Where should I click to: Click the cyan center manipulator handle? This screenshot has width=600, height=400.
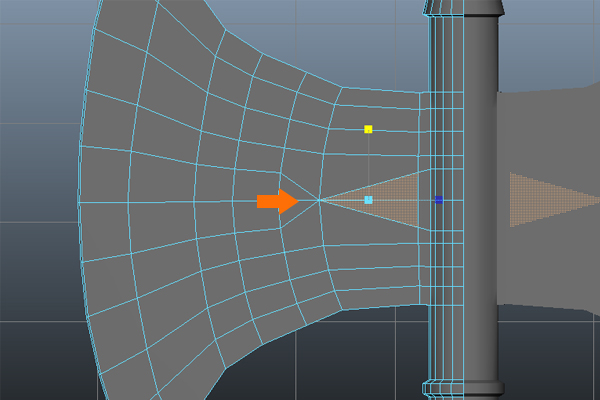(368, 200)
